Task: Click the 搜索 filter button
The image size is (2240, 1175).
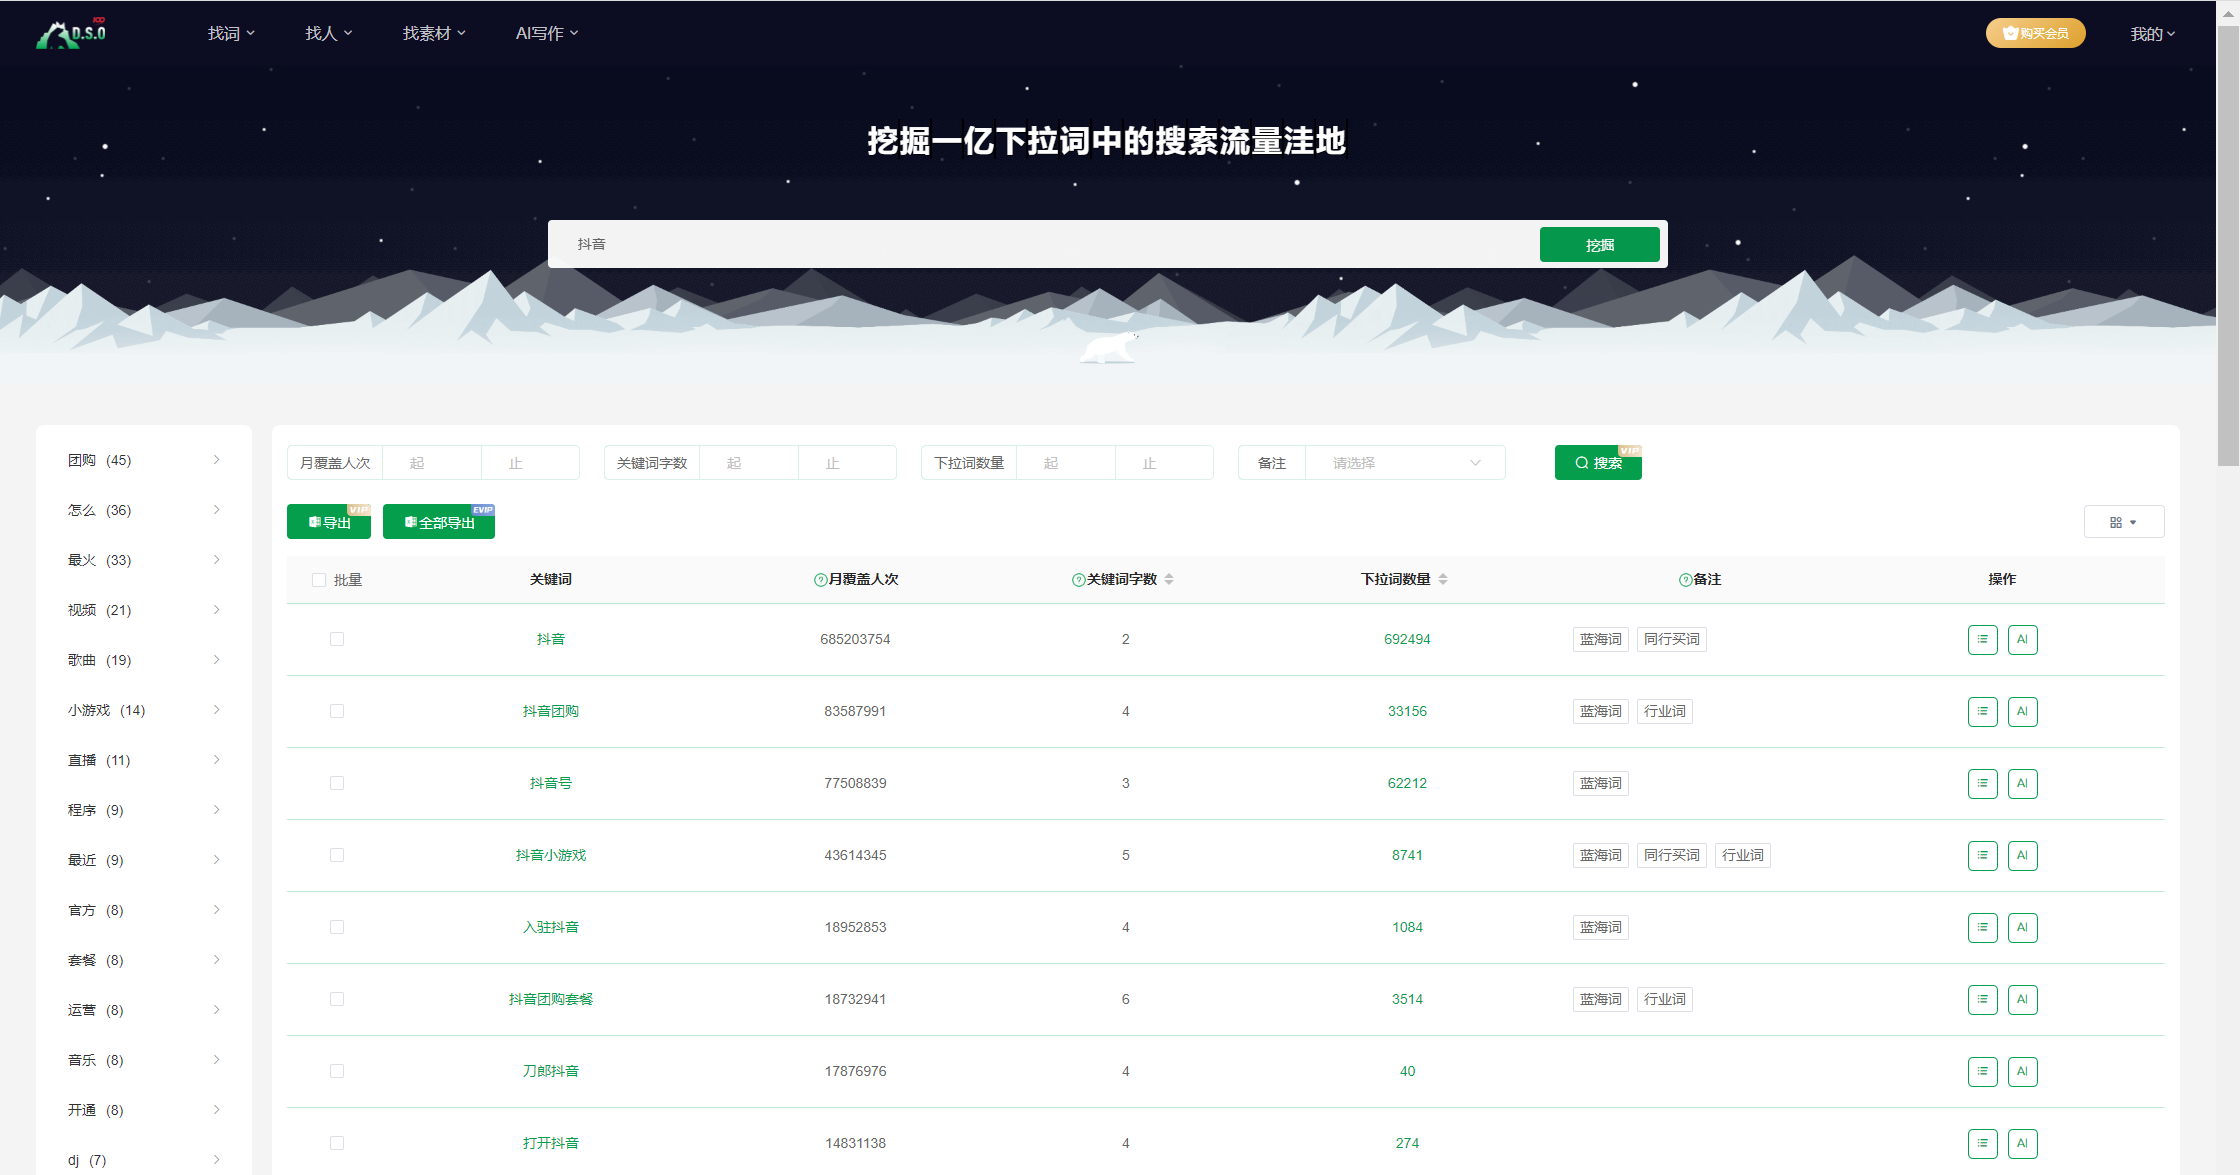Action: pos(1598,463)
